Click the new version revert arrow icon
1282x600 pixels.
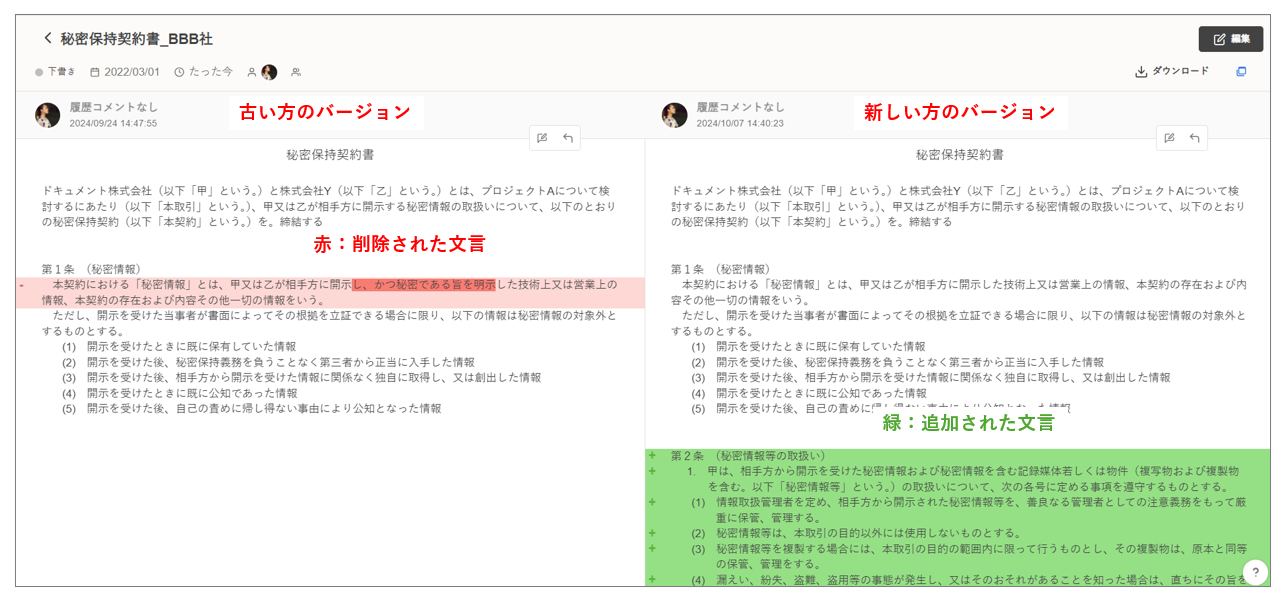[x=1195, y=138]
